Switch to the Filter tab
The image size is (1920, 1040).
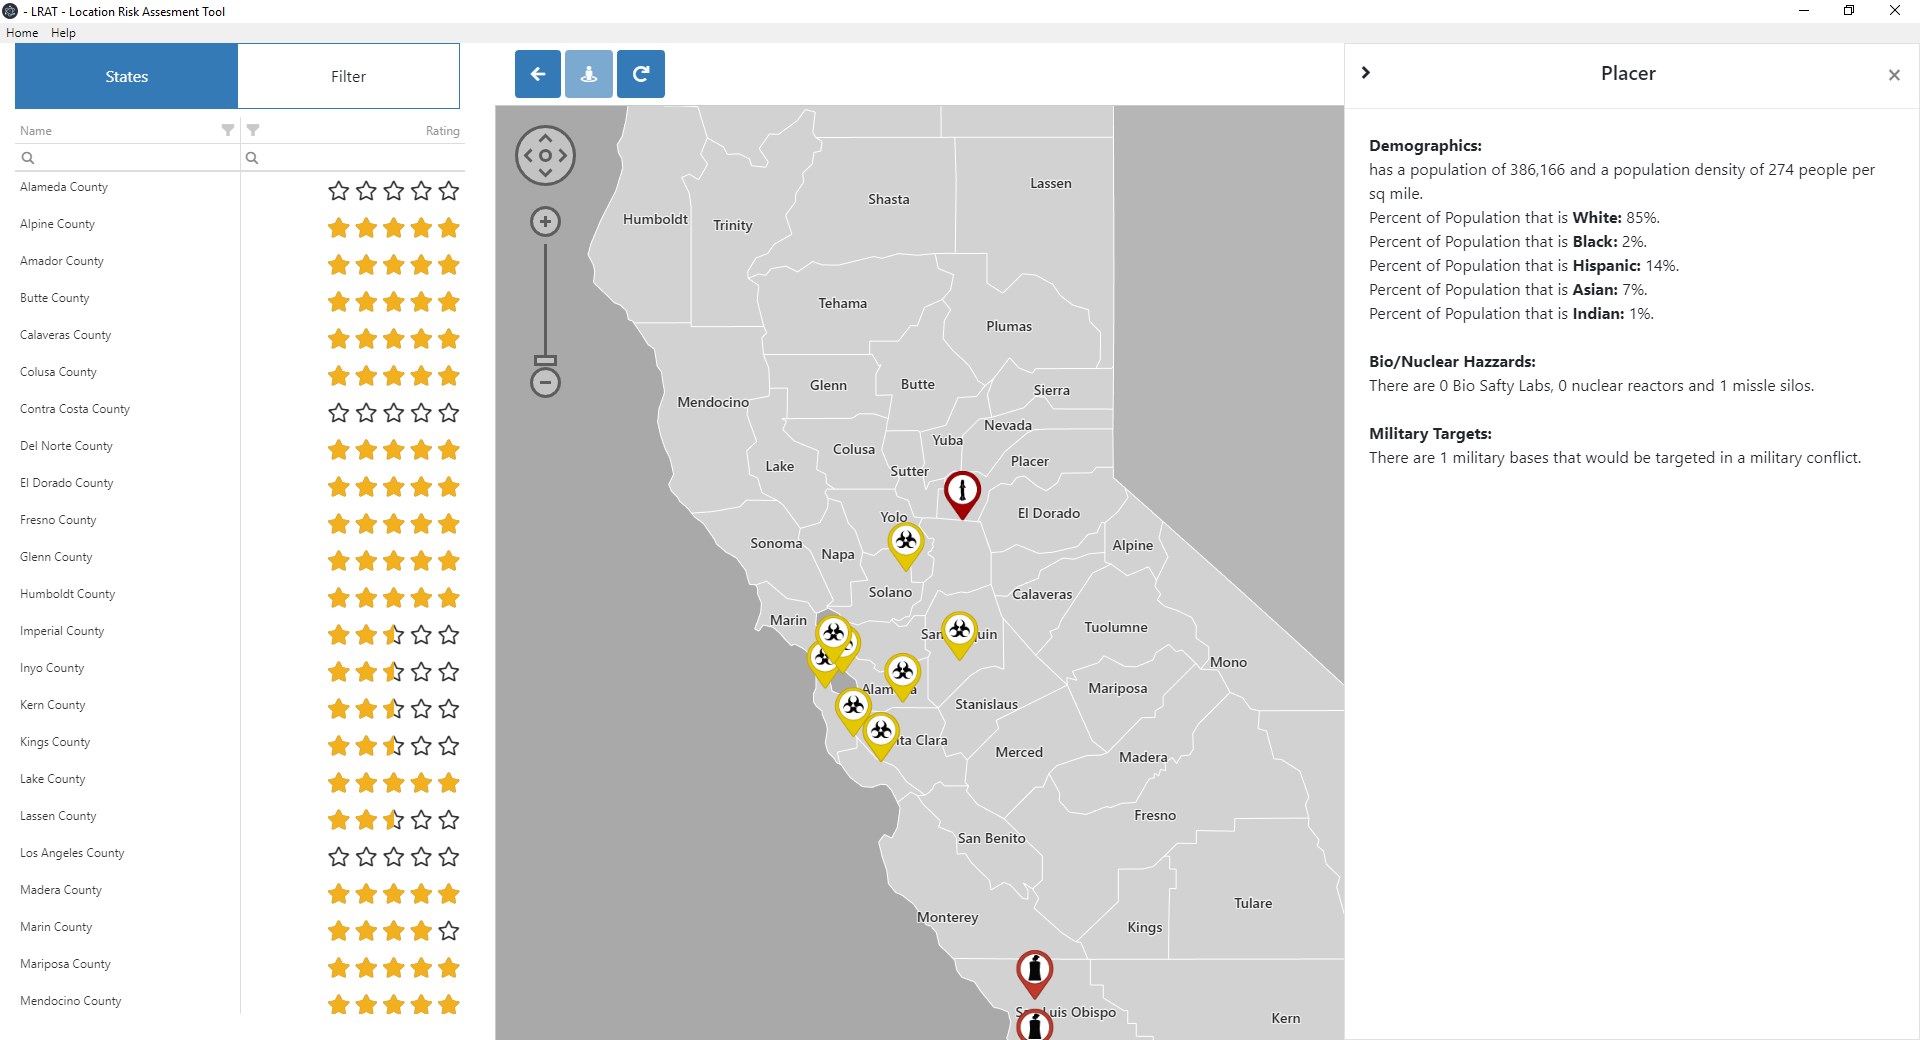click(x=348, y=76)
